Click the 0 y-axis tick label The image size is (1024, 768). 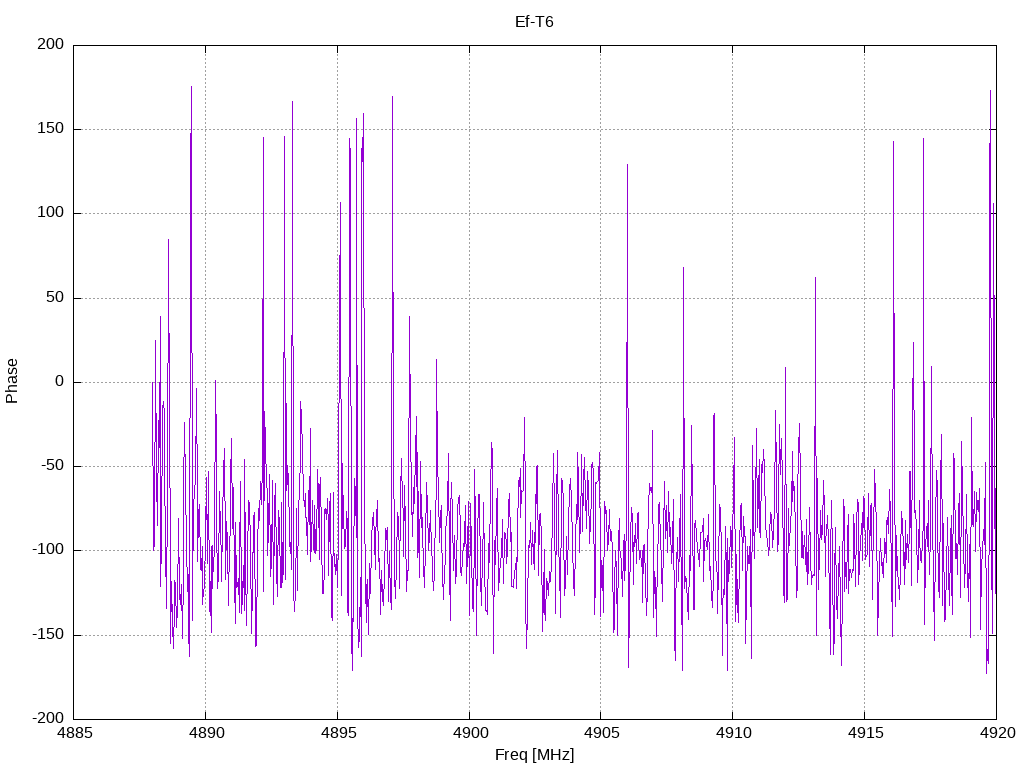[x=59, y=381]
